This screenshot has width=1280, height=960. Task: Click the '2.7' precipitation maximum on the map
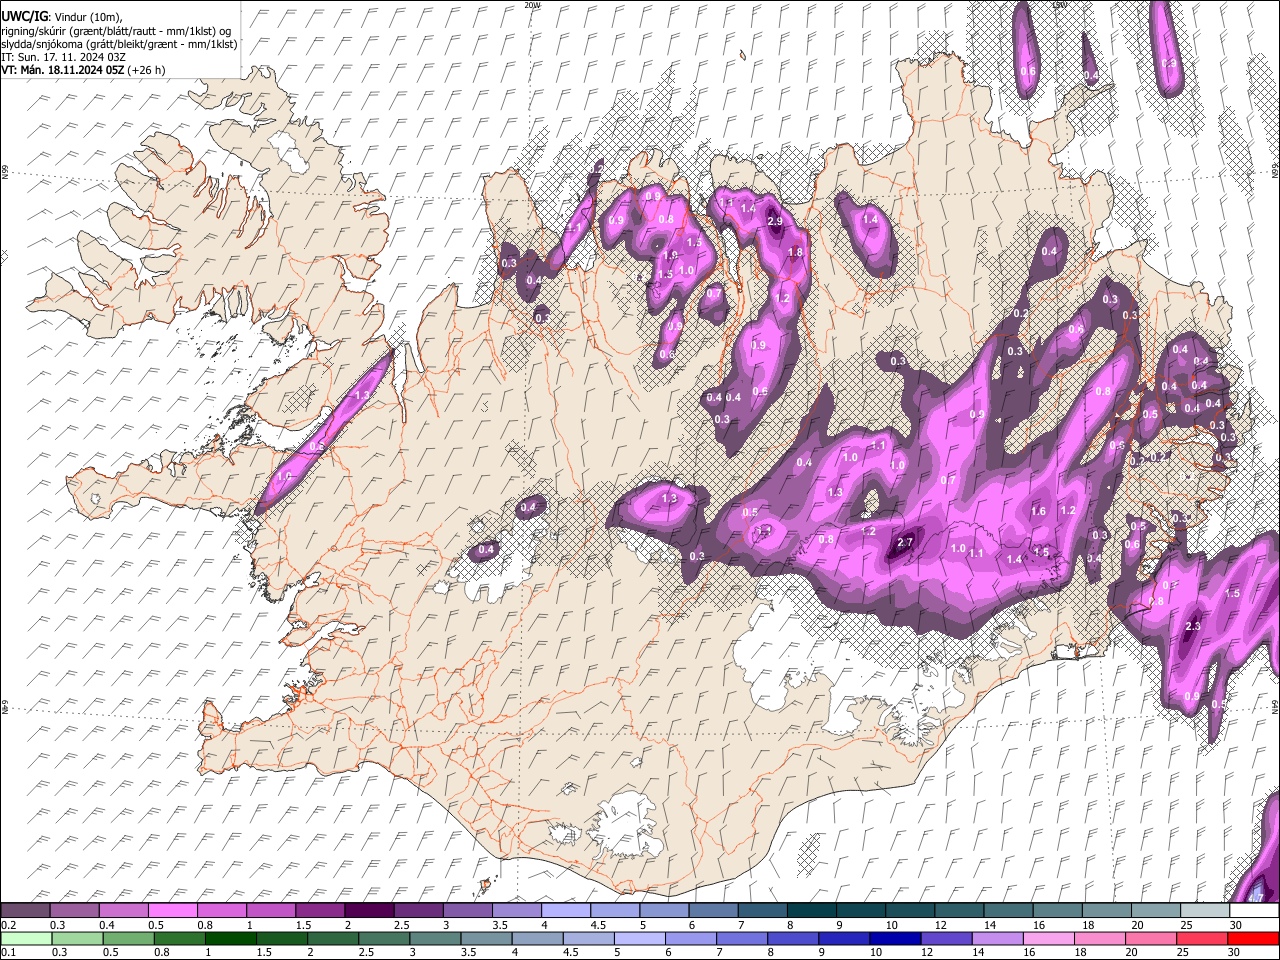(x=905, y=542)
